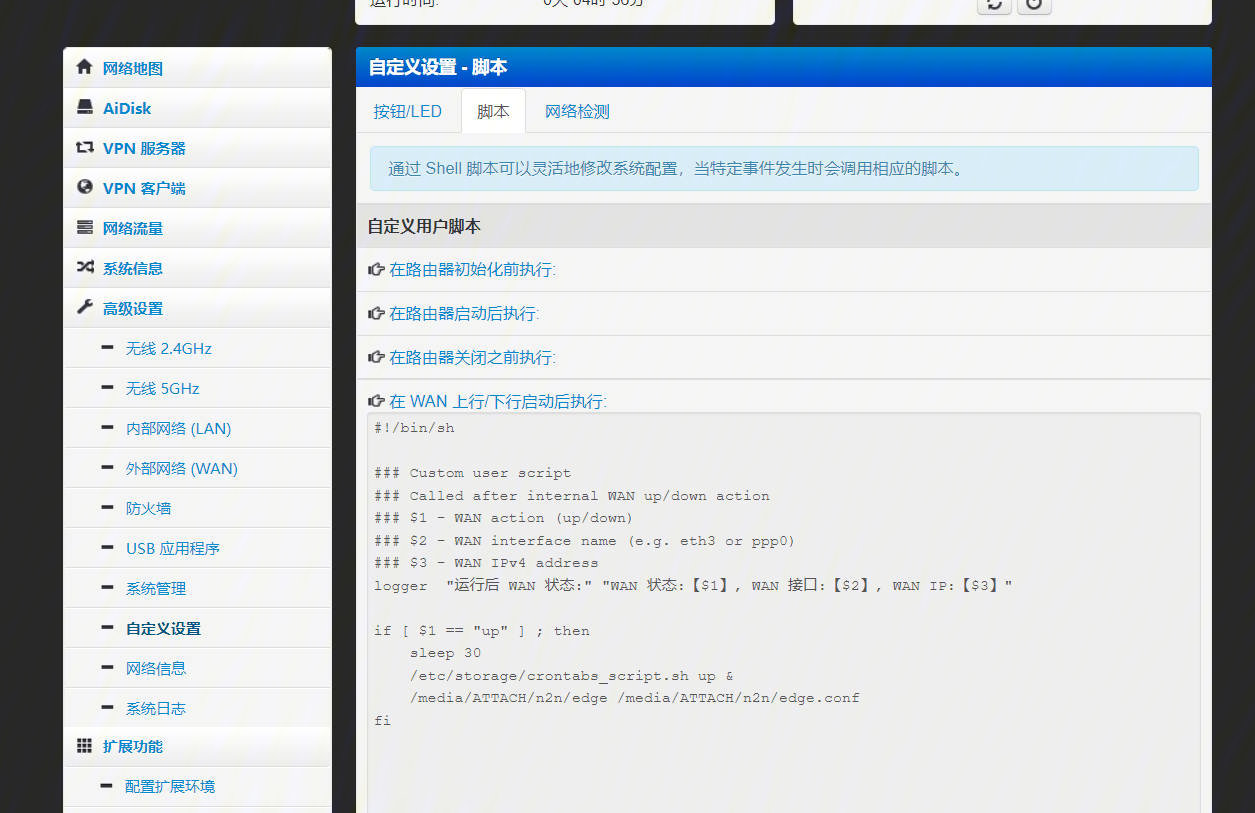Click the crontabs_script.sh up & line

571,676
